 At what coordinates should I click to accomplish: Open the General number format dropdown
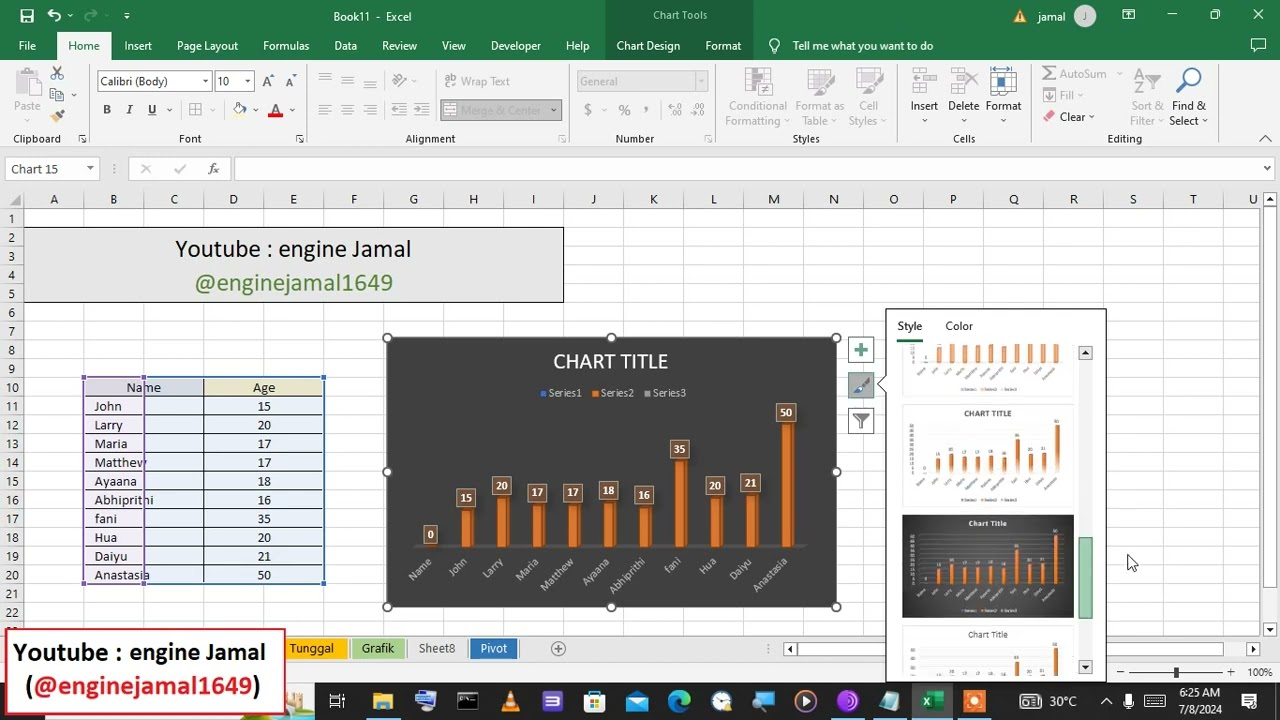click(x=701, y=81)
